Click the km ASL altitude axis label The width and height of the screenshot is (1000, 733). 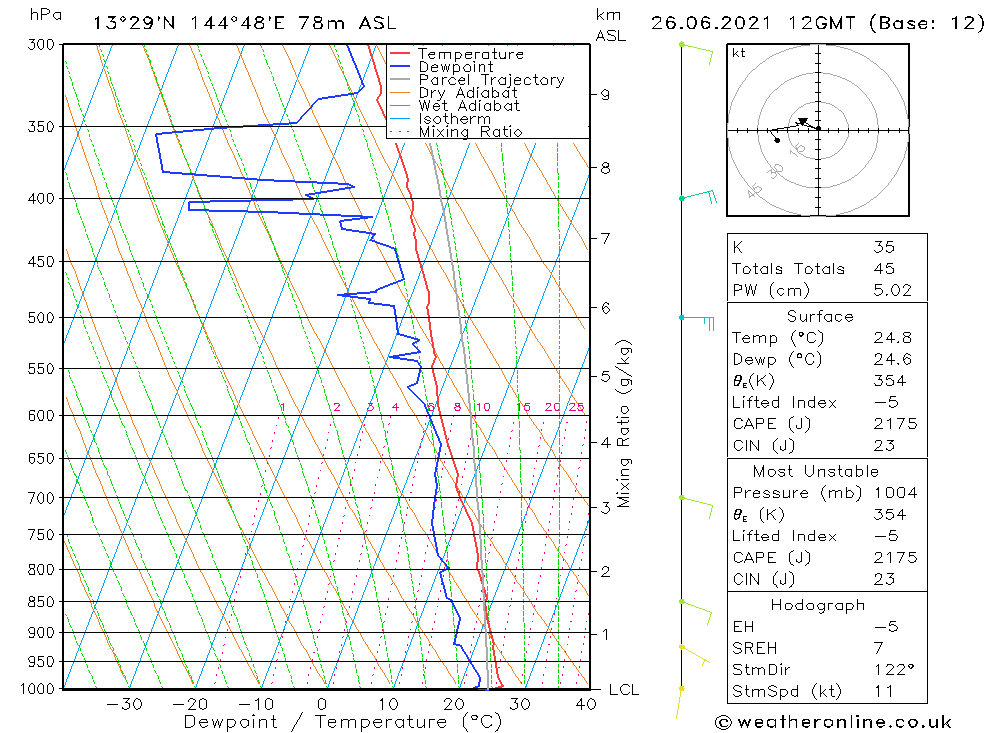click(610, 25)
